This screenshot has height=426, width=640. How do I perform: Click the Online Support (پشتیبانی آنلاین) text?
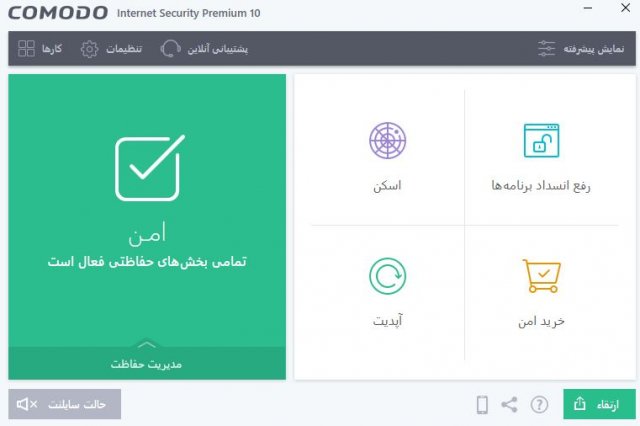coord(218,49)
